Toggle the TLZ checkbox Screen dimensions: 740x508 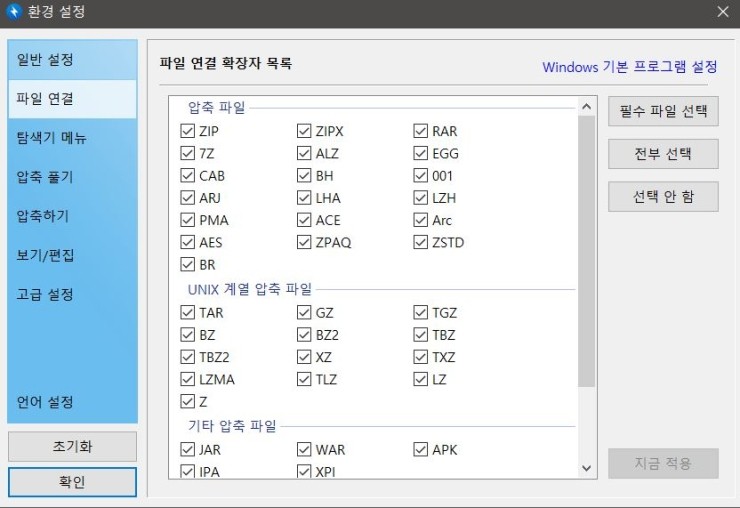(304, 379)
